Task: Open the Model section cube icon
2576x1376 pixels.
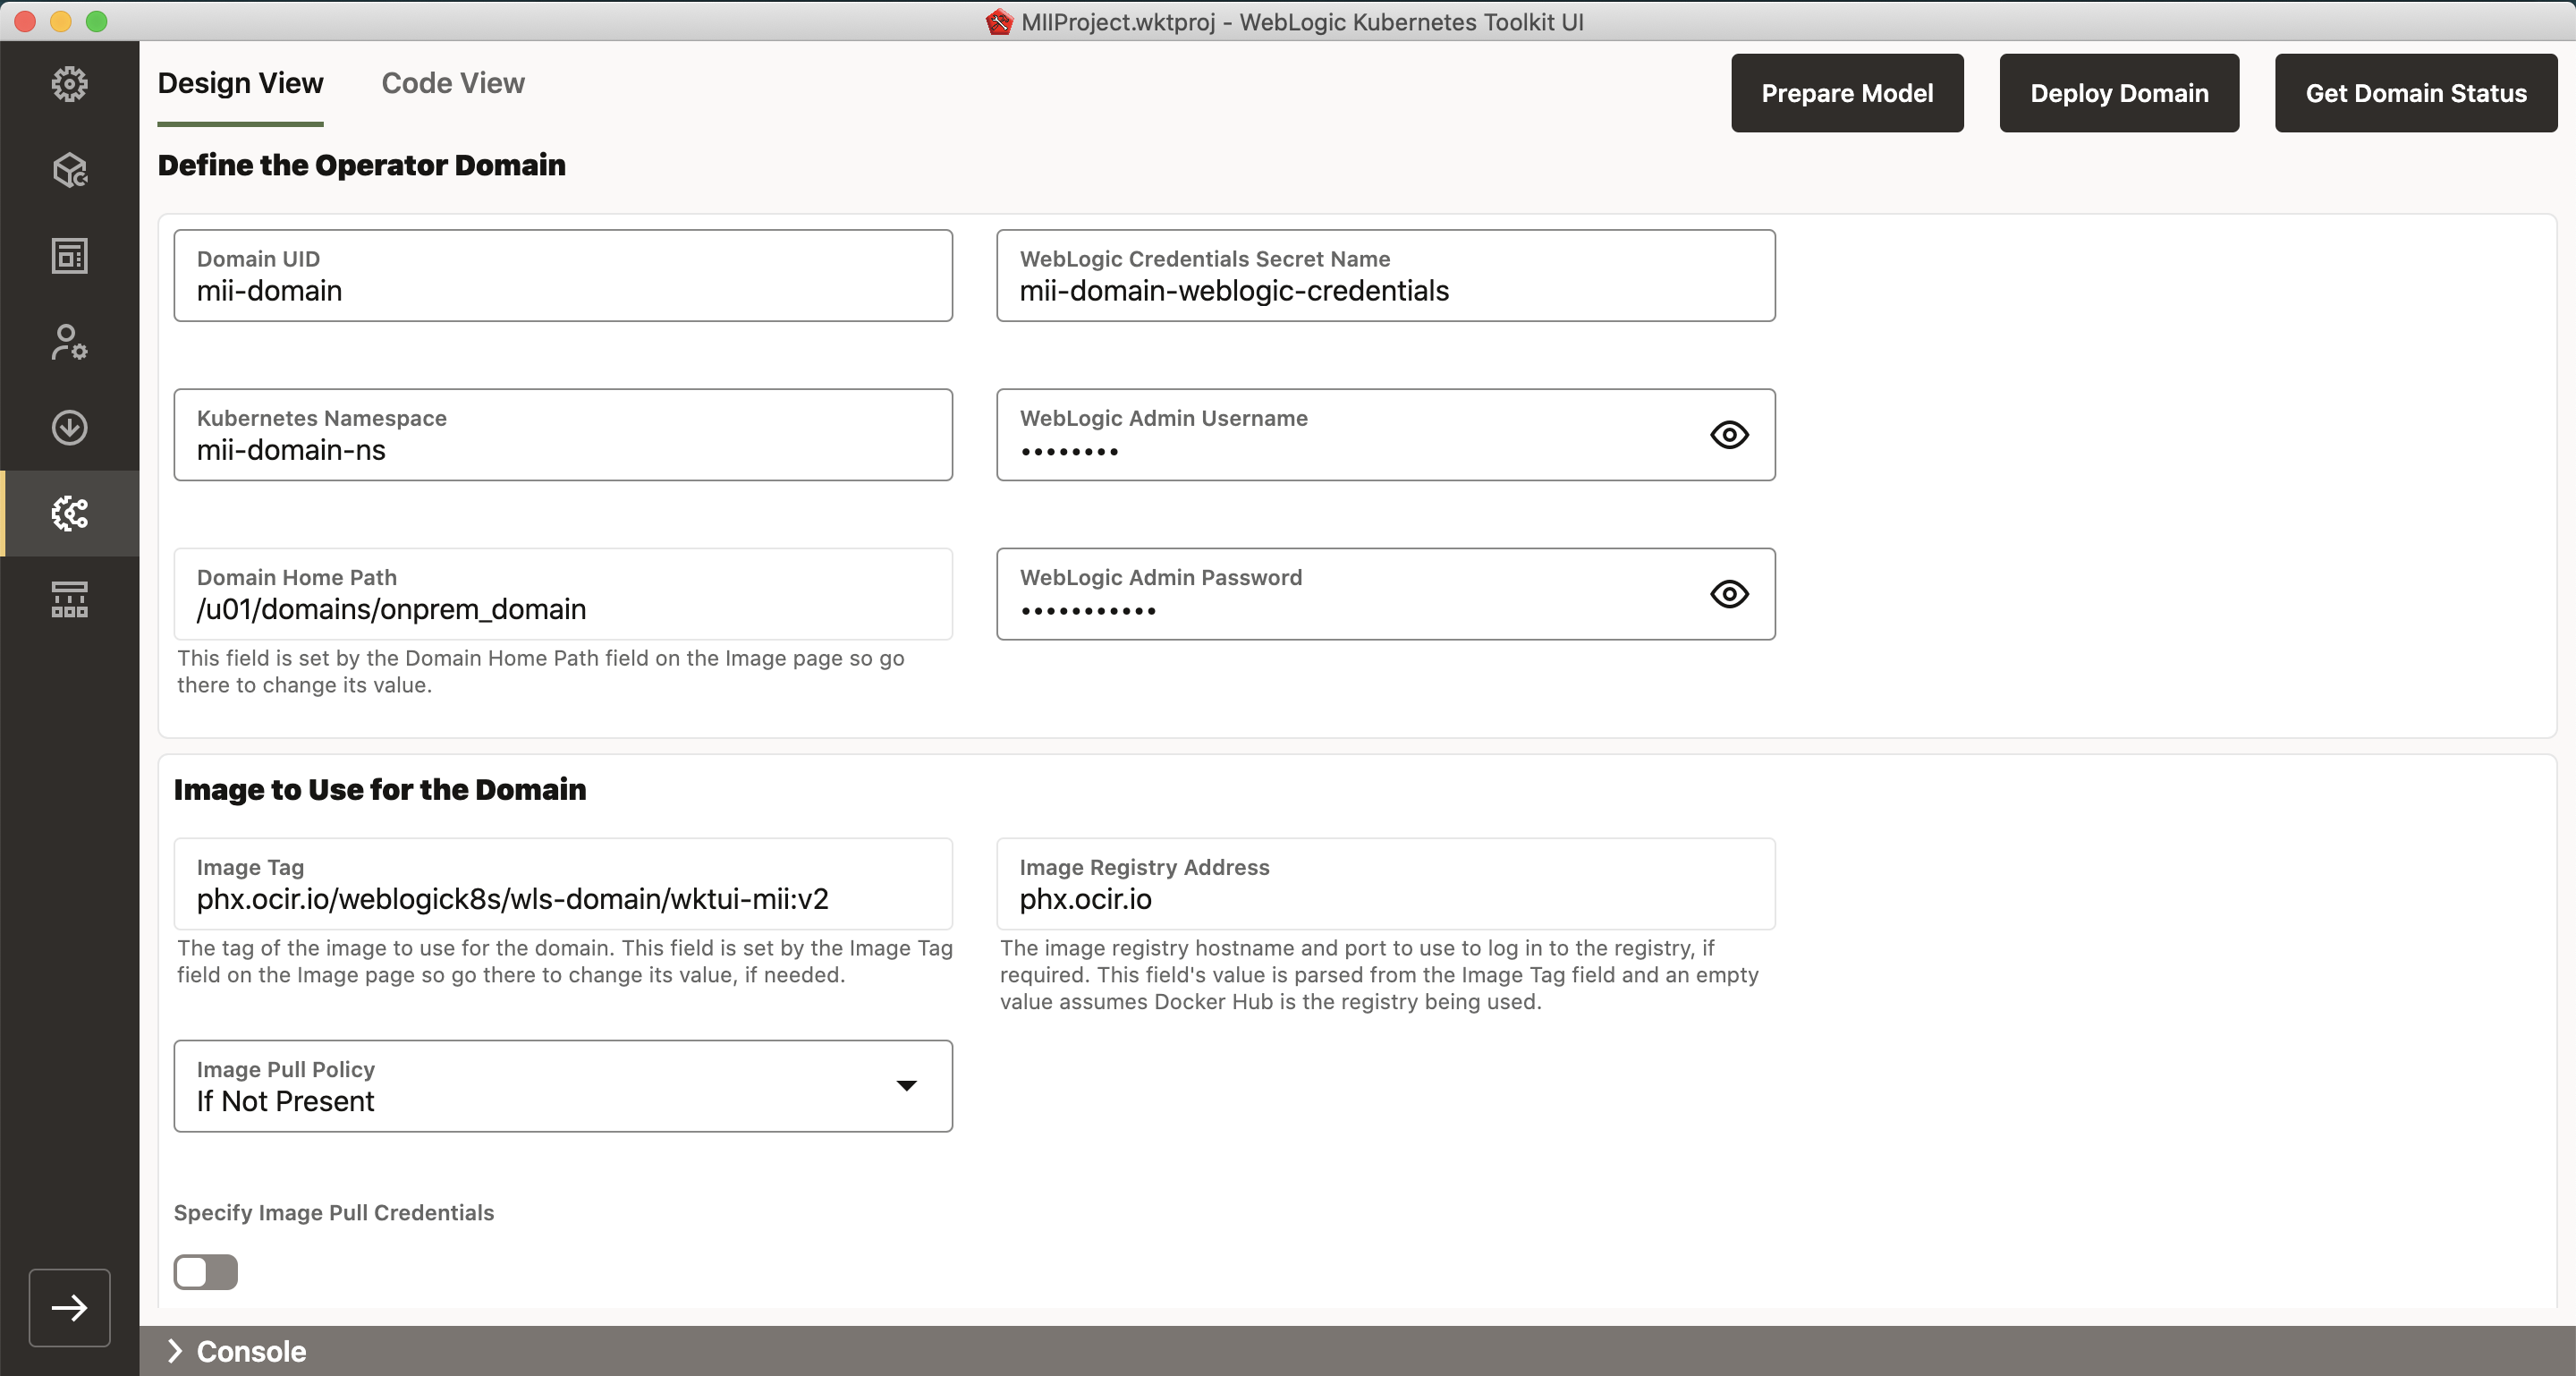Action: 69,170
